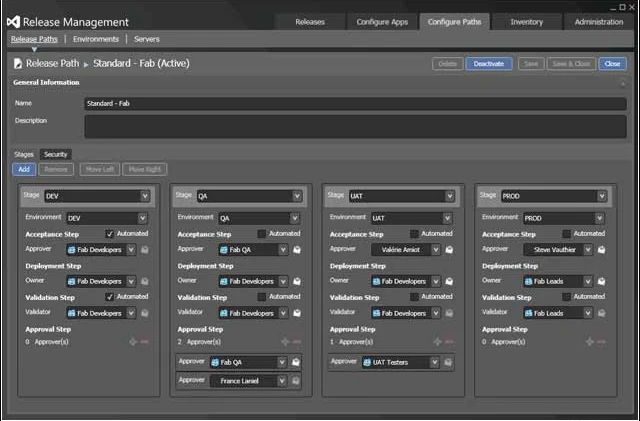Image resolution: width=640 pixels, height=421 pixels.
Task: Click the email icon beside UAT Validator
Action: (449, 313)
